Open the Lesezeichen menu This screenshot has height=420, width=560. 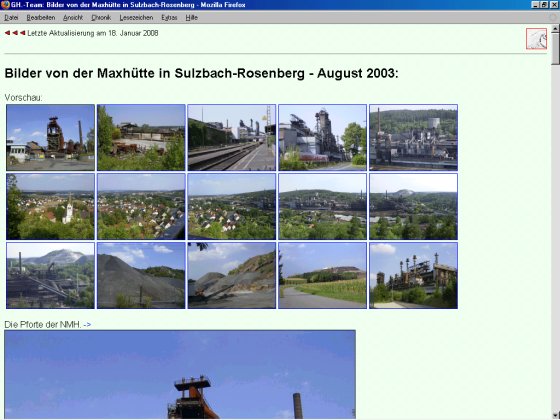[x=136, y=18]
